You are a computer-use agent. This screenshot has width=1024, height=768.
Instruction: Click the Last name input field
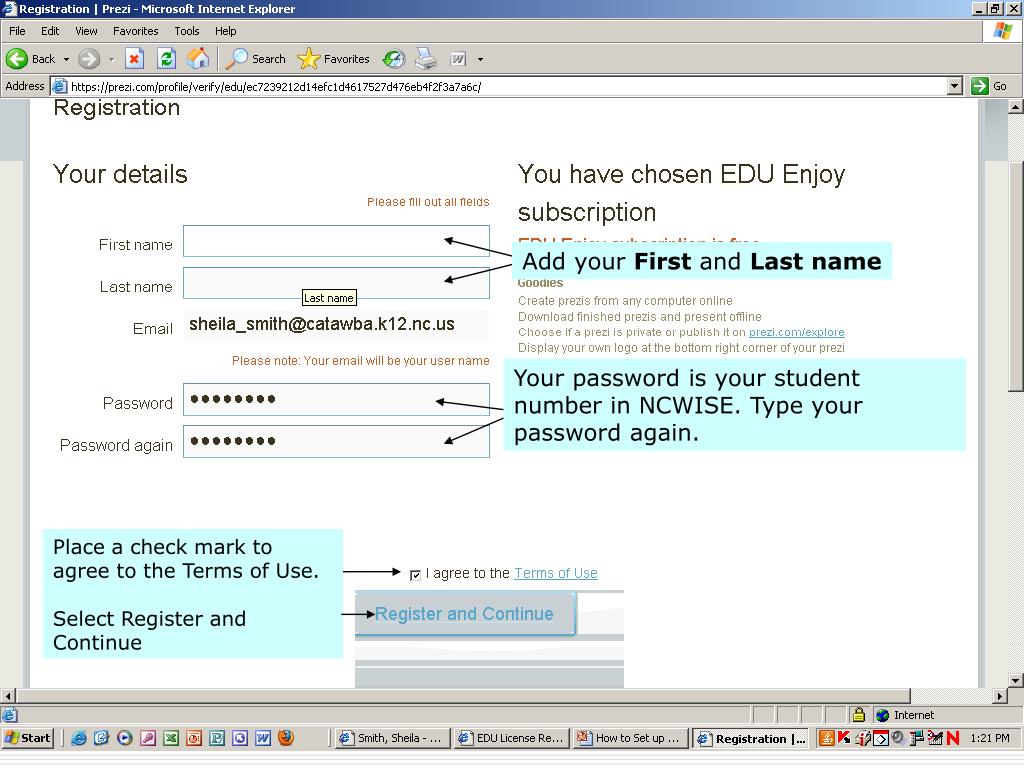pyautogui.click(x=336, y=283)
